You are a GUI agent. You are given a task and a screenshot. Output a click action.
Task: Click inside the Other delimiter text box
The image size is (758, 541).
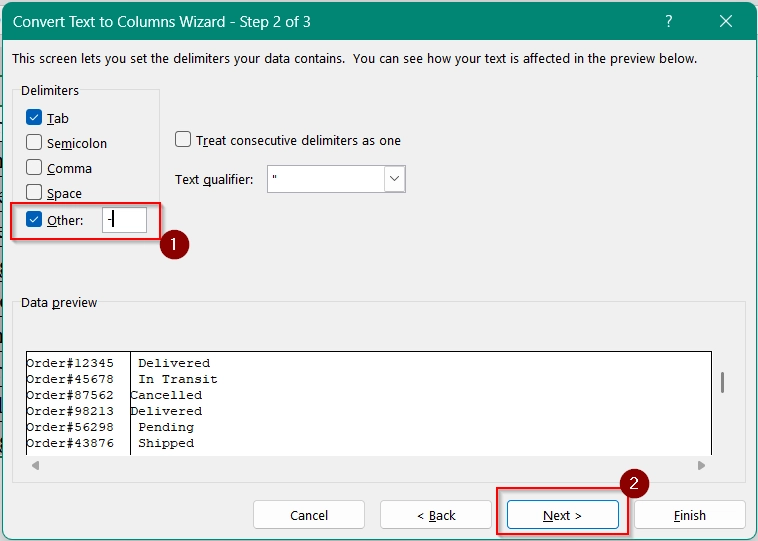(124, 220)
